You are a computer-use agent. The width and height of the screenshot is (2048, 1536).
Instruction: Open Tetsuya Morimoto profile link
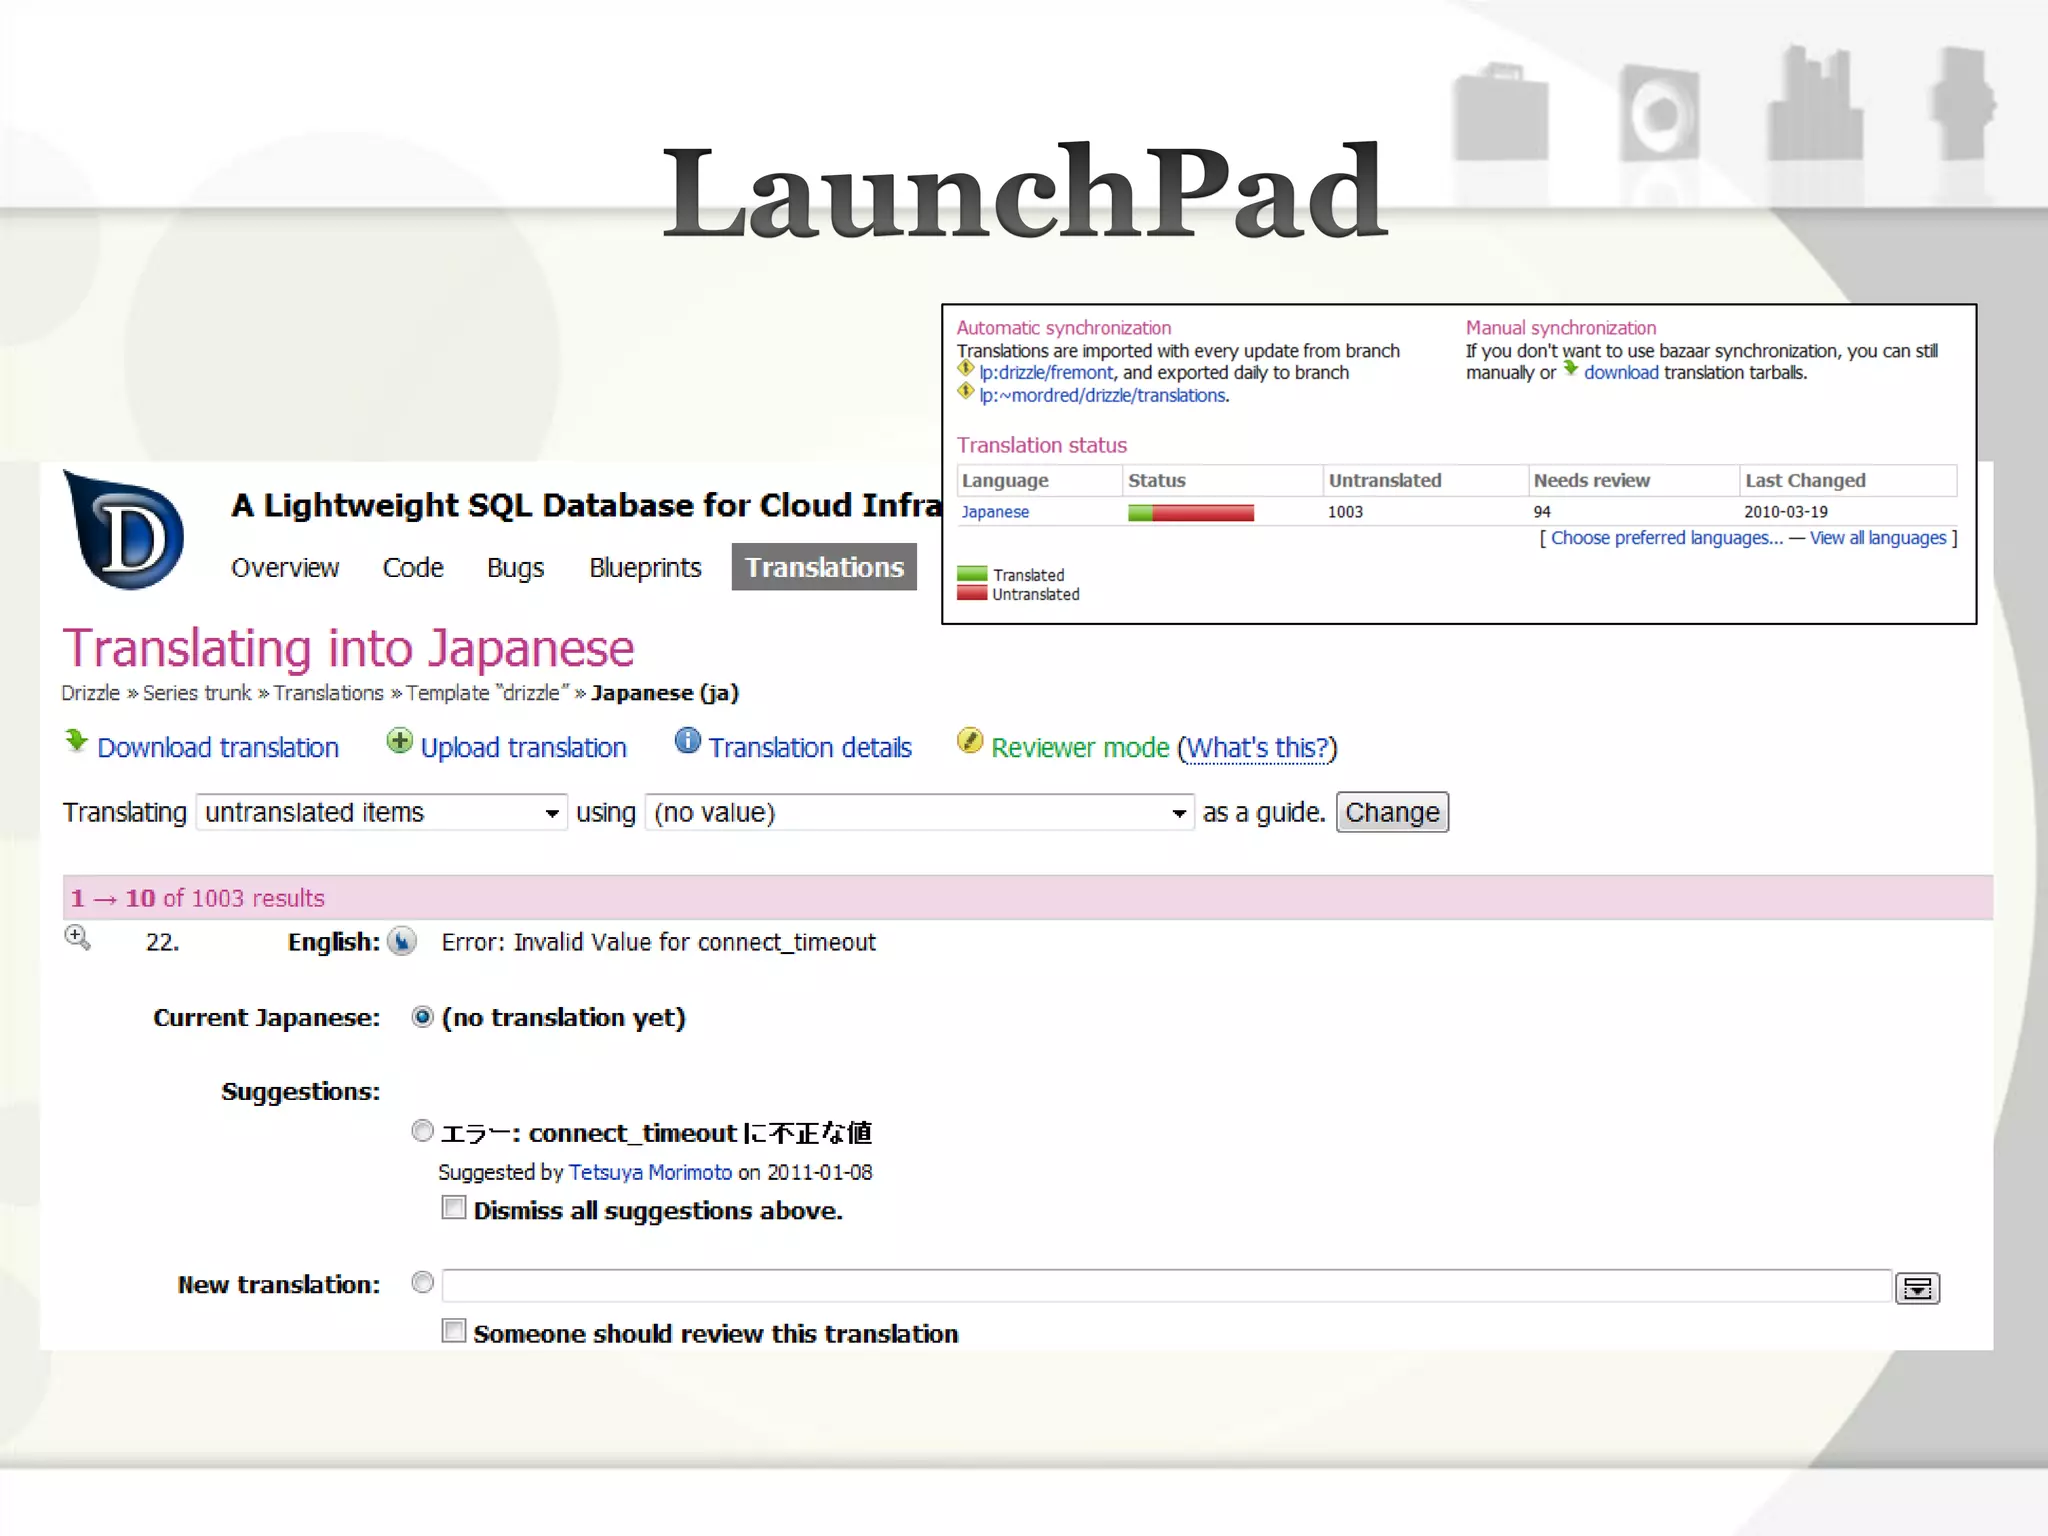650,1172
